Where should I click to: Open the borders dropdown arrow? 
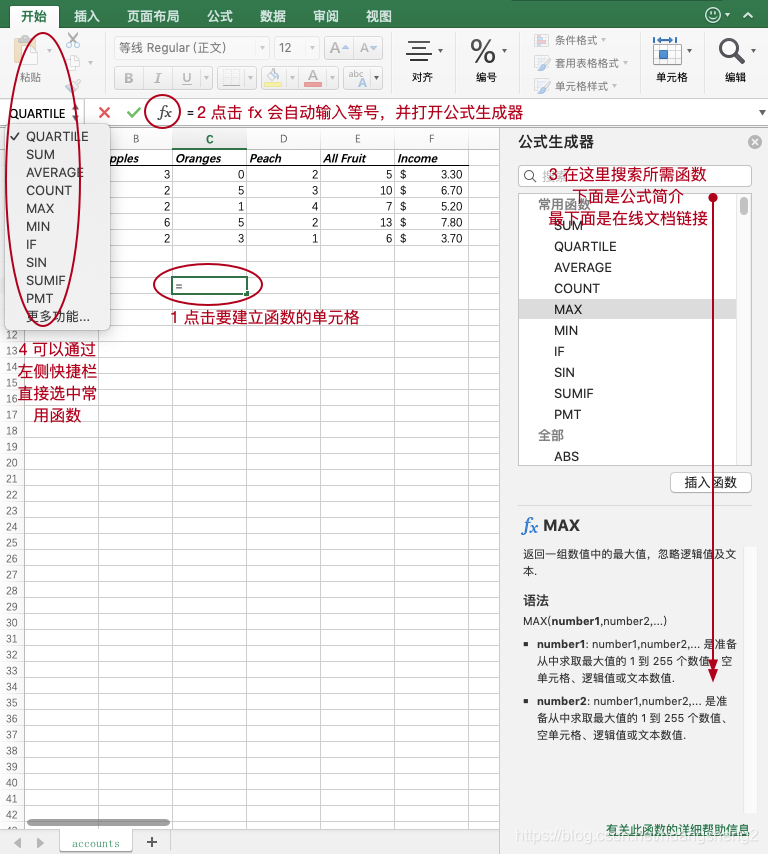point(251,78)
